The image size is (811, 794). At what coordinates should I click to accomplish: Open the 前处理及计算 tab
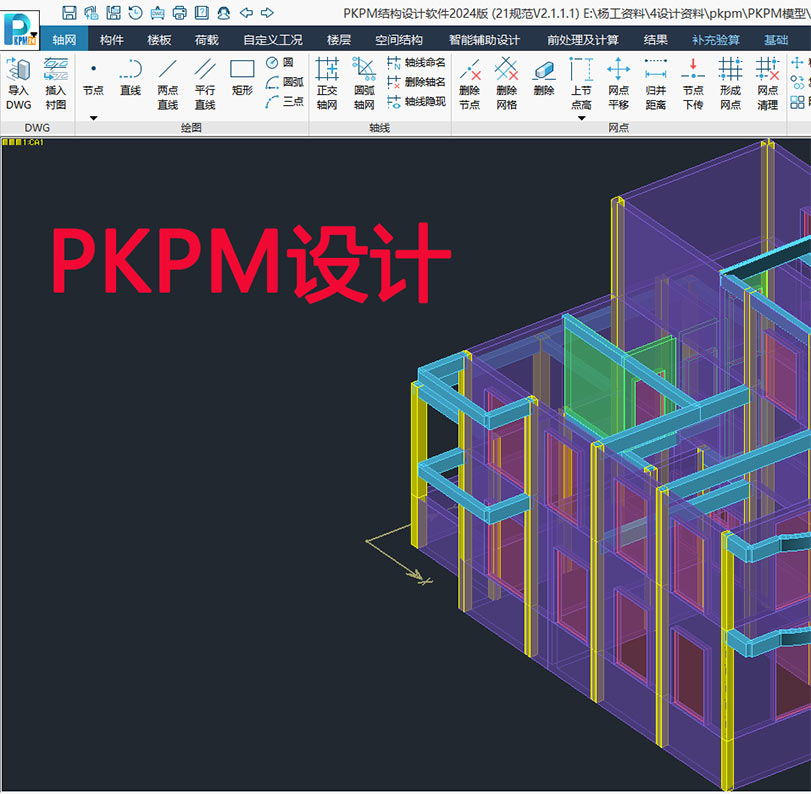coord(583,40)
